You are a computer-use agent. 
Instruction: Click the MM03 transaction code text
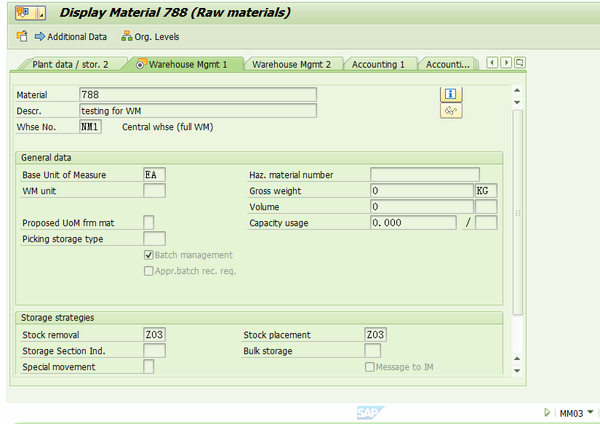tap(571, 413)
